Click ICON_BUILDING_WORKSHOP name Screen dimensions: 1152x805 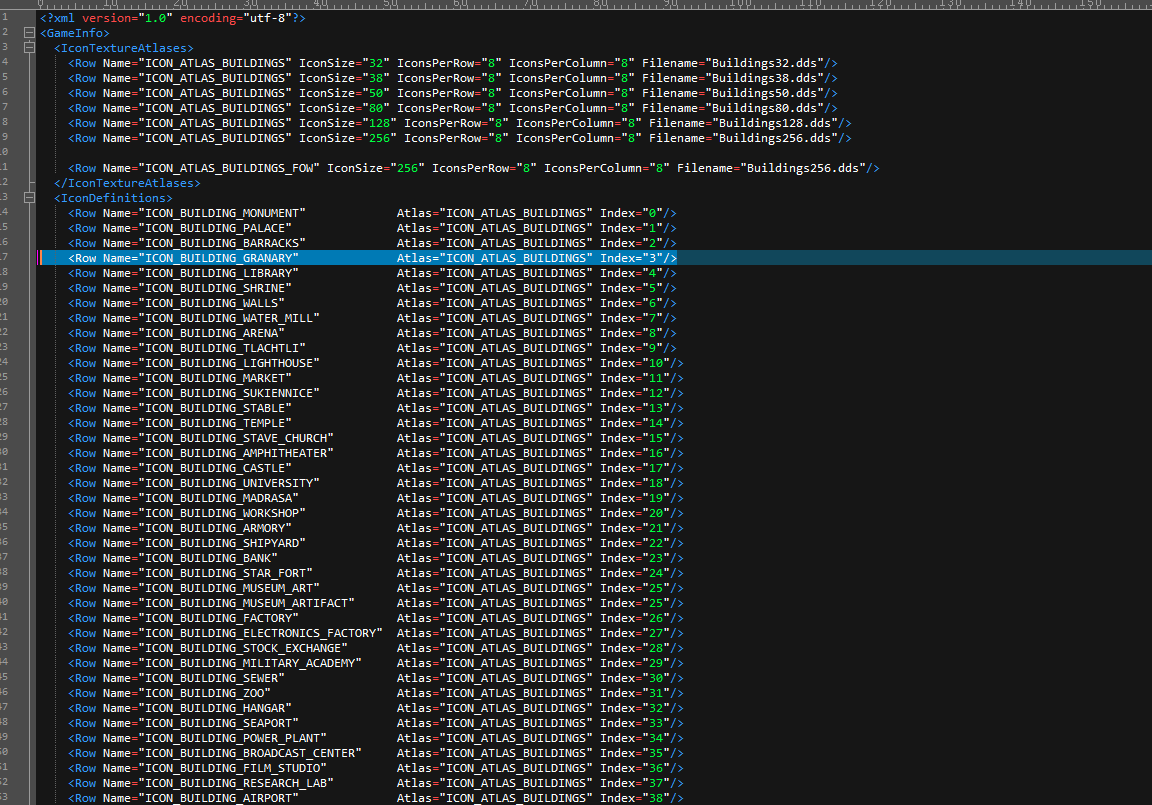pos(222,513)
